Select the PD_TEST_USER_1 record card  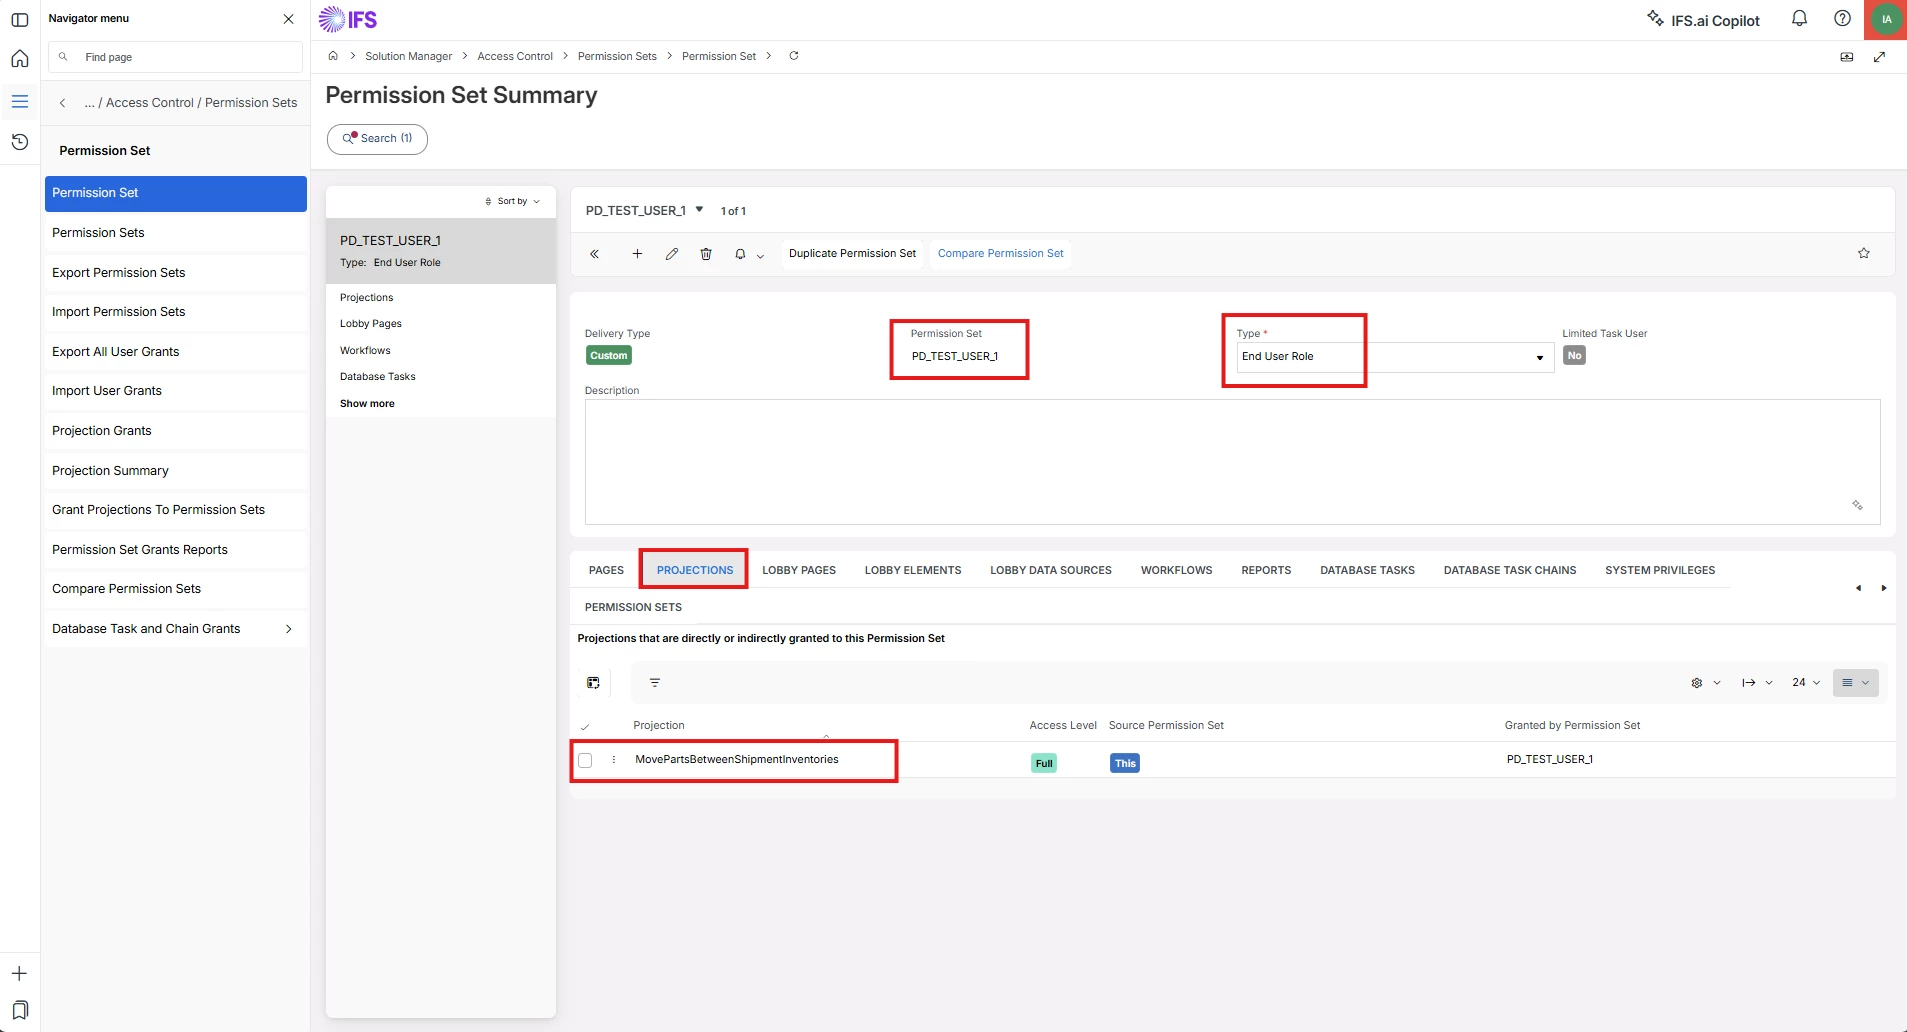tap(441, 251)
